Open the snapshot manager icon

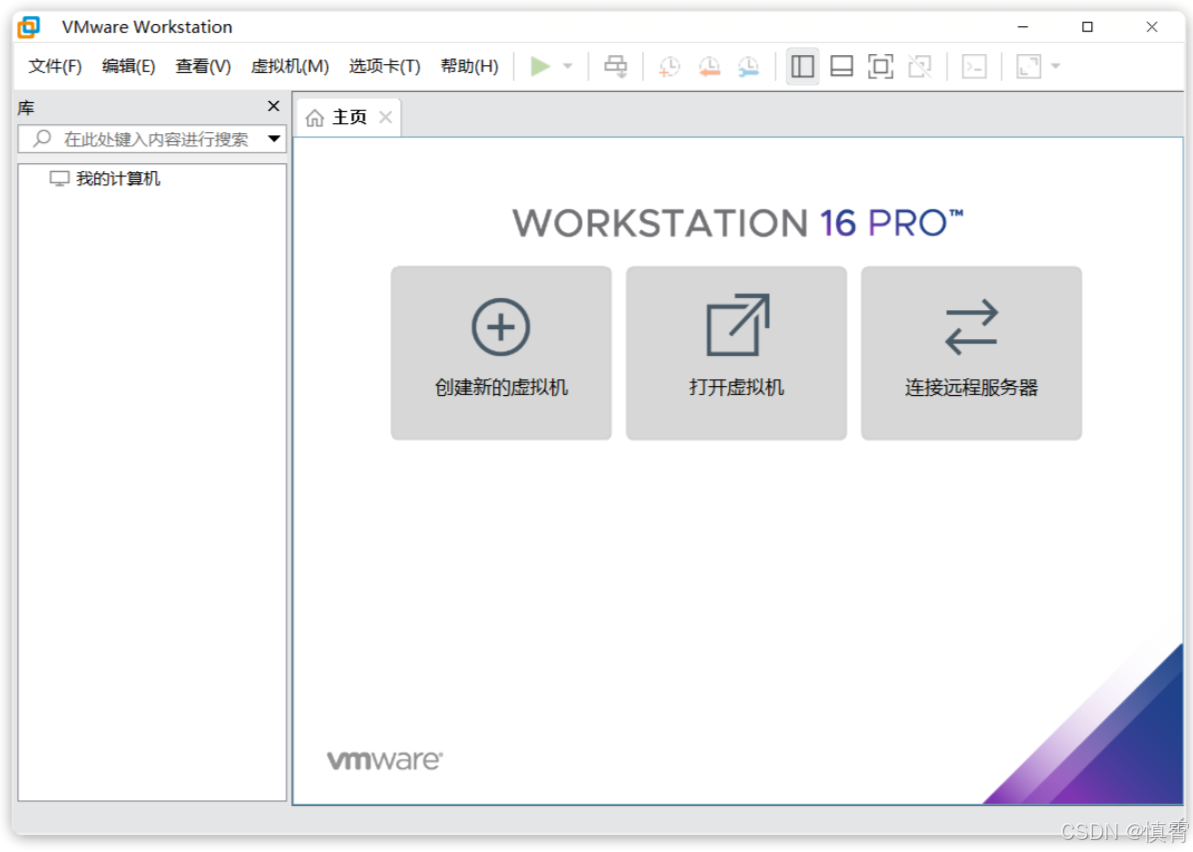tap(749, 66)
